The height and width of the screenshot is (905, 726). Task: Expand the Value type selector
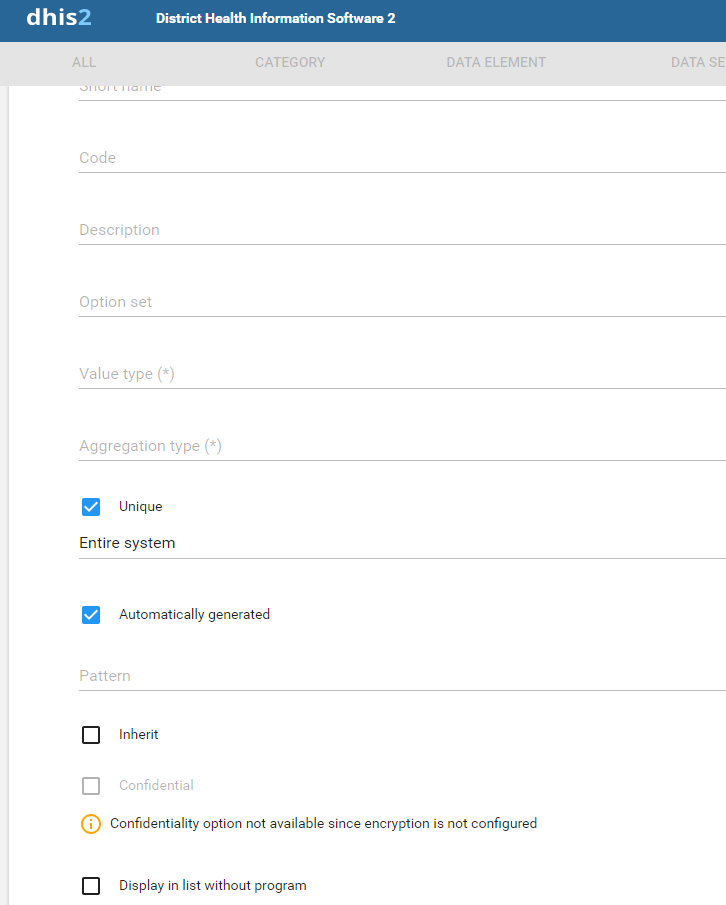click(x=400, y=374)
